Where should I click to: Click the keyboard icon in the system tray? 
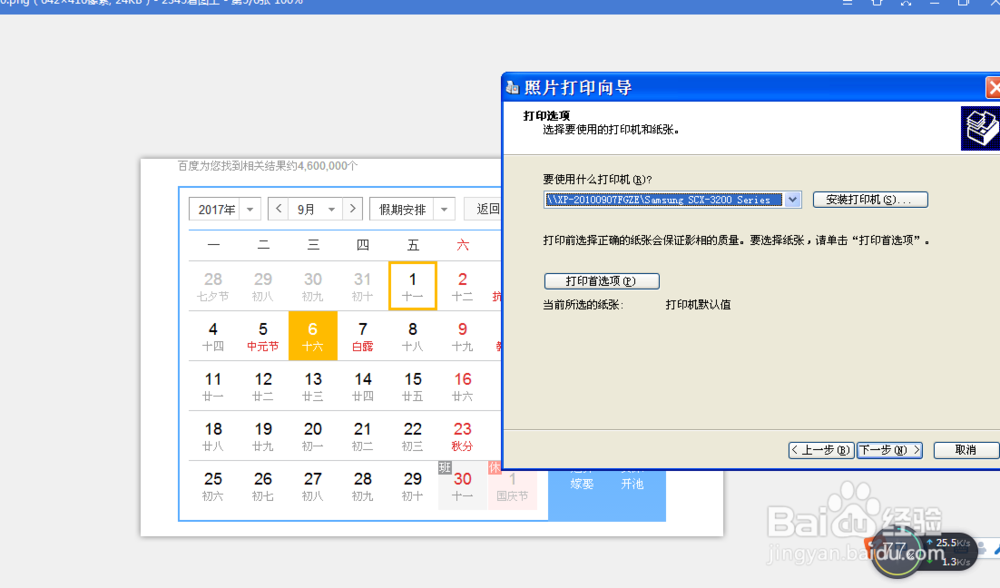[x=961, y=551]
